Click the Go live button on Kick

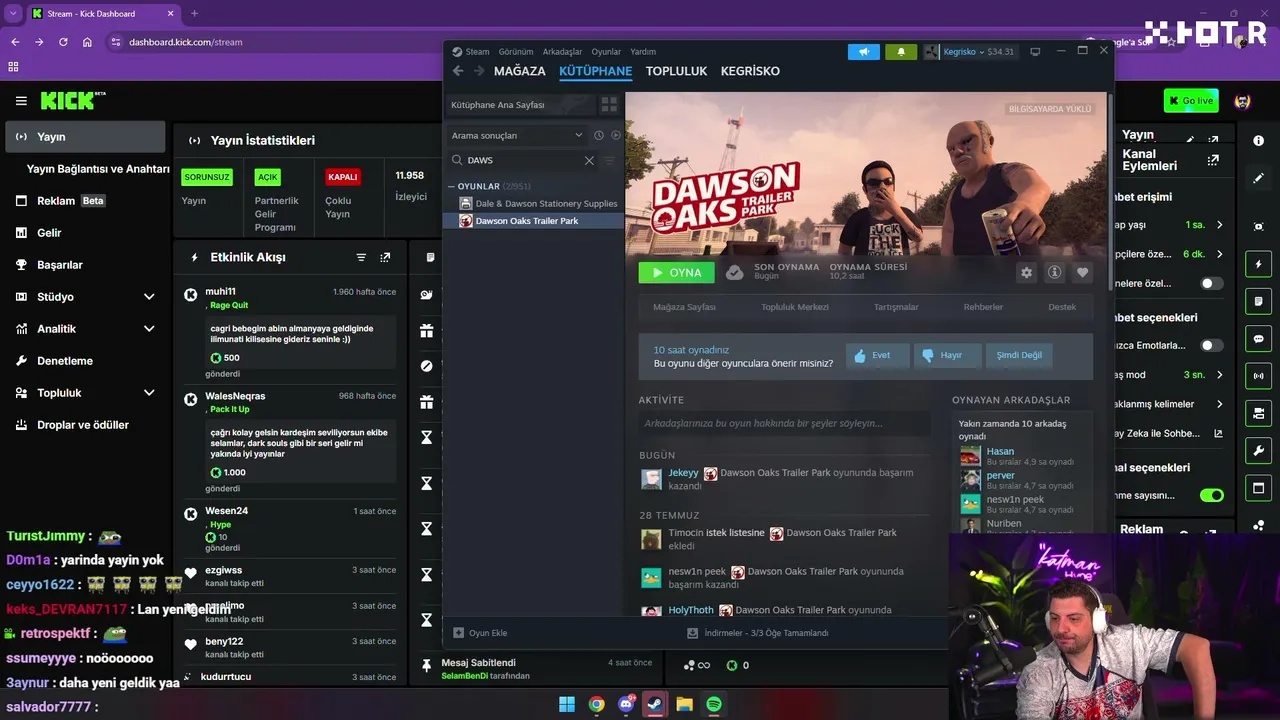coord(1191,101)
